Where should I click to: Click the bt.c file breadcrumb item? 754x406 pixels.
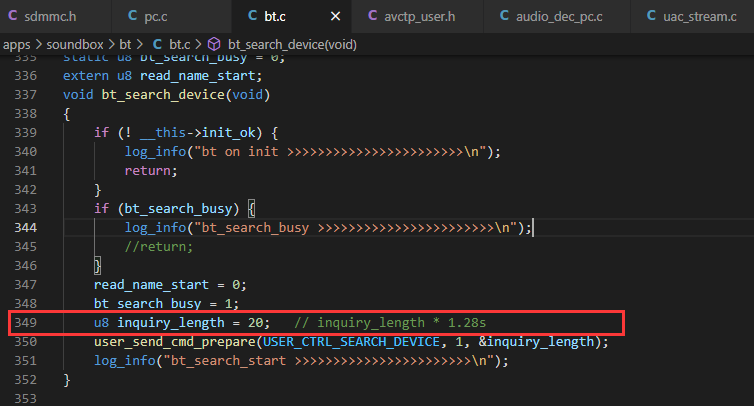(x=180, y=45)
